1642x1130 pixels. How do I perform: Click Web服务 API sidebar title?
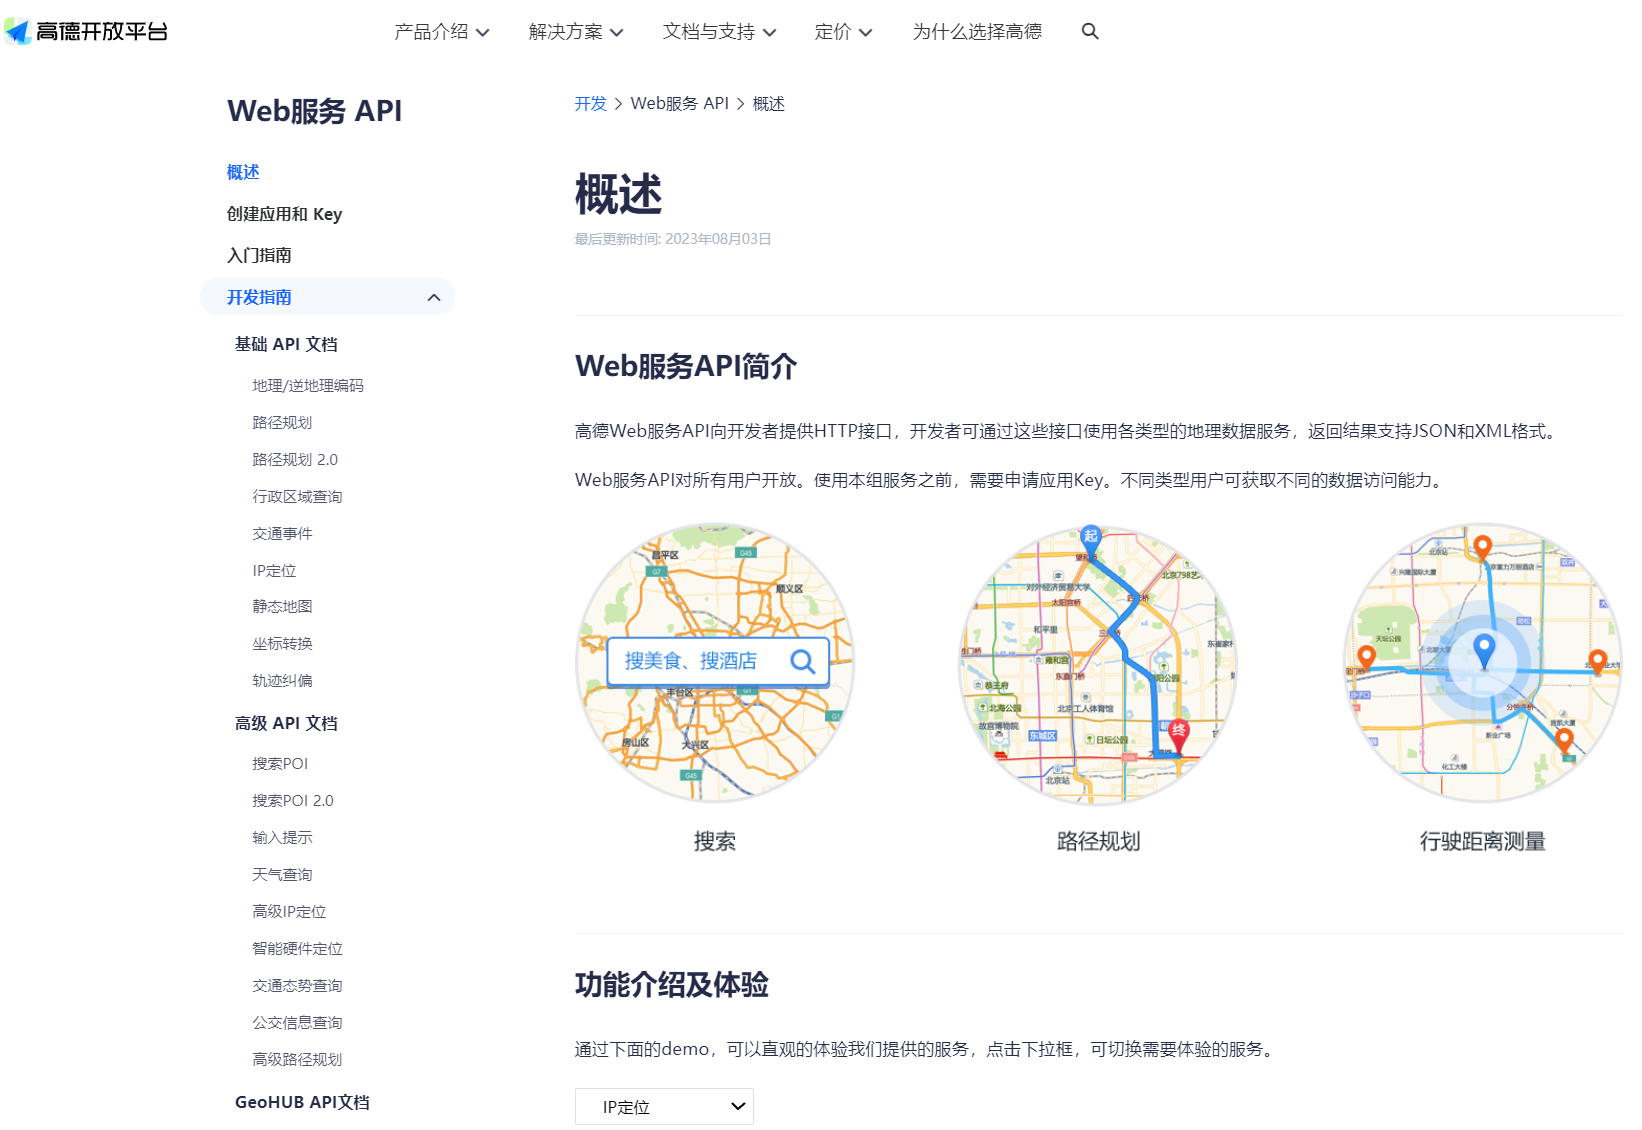pos(314,111)
